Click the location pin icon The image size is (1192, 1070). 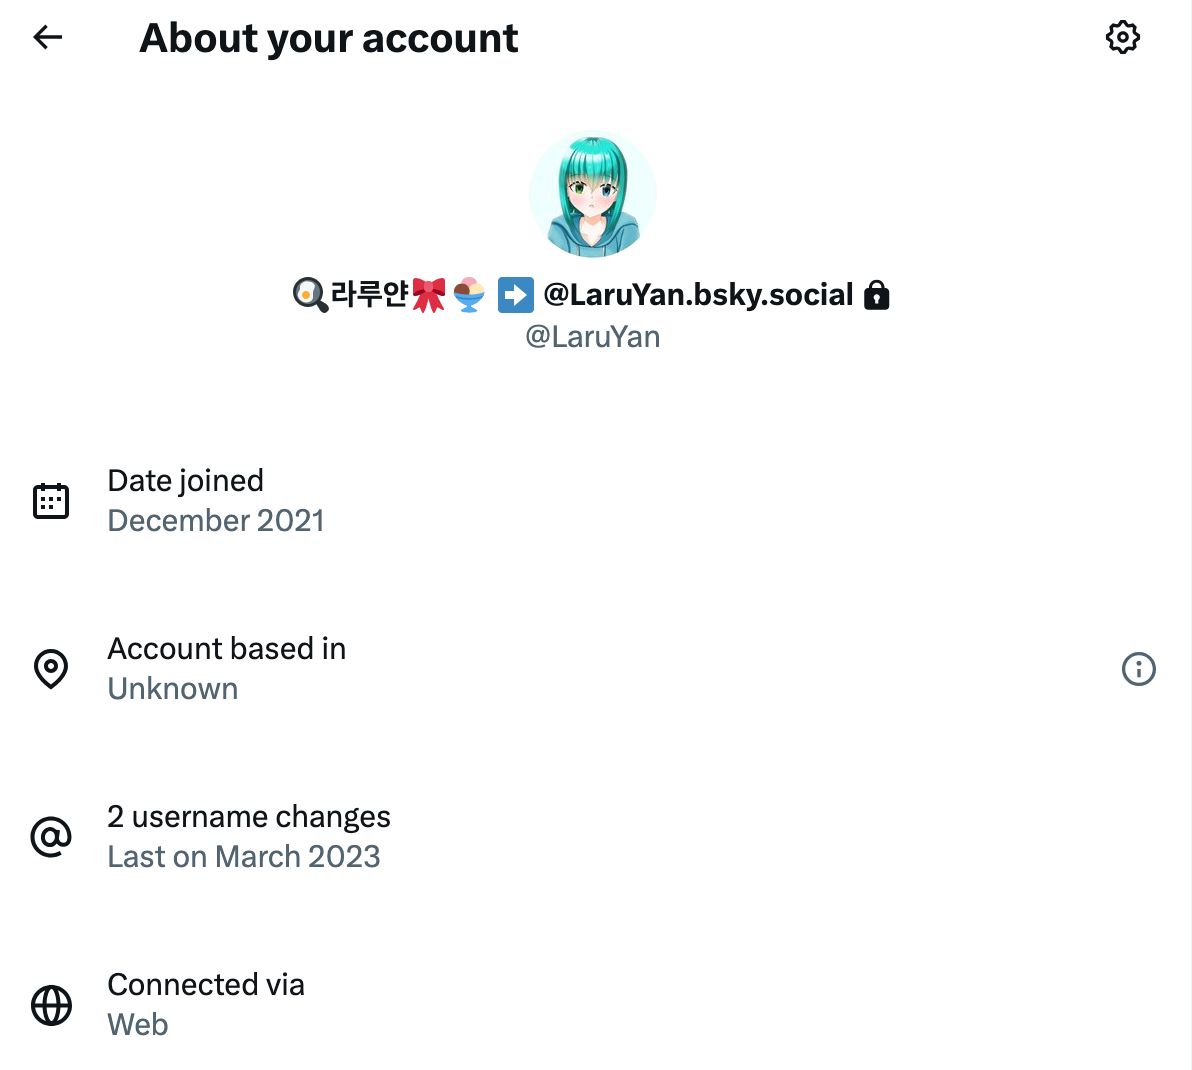pos(51,669)
